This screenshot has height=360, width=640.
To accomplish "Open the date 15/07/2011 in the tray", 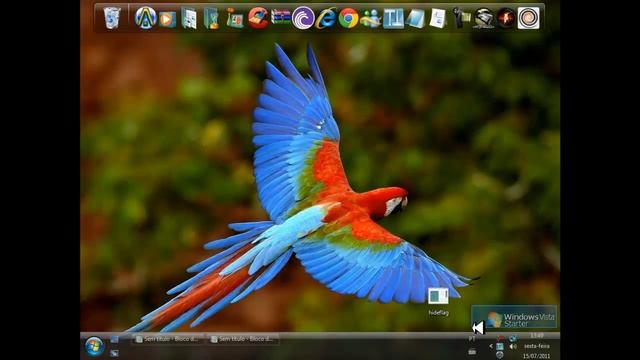I will [536, 356].
